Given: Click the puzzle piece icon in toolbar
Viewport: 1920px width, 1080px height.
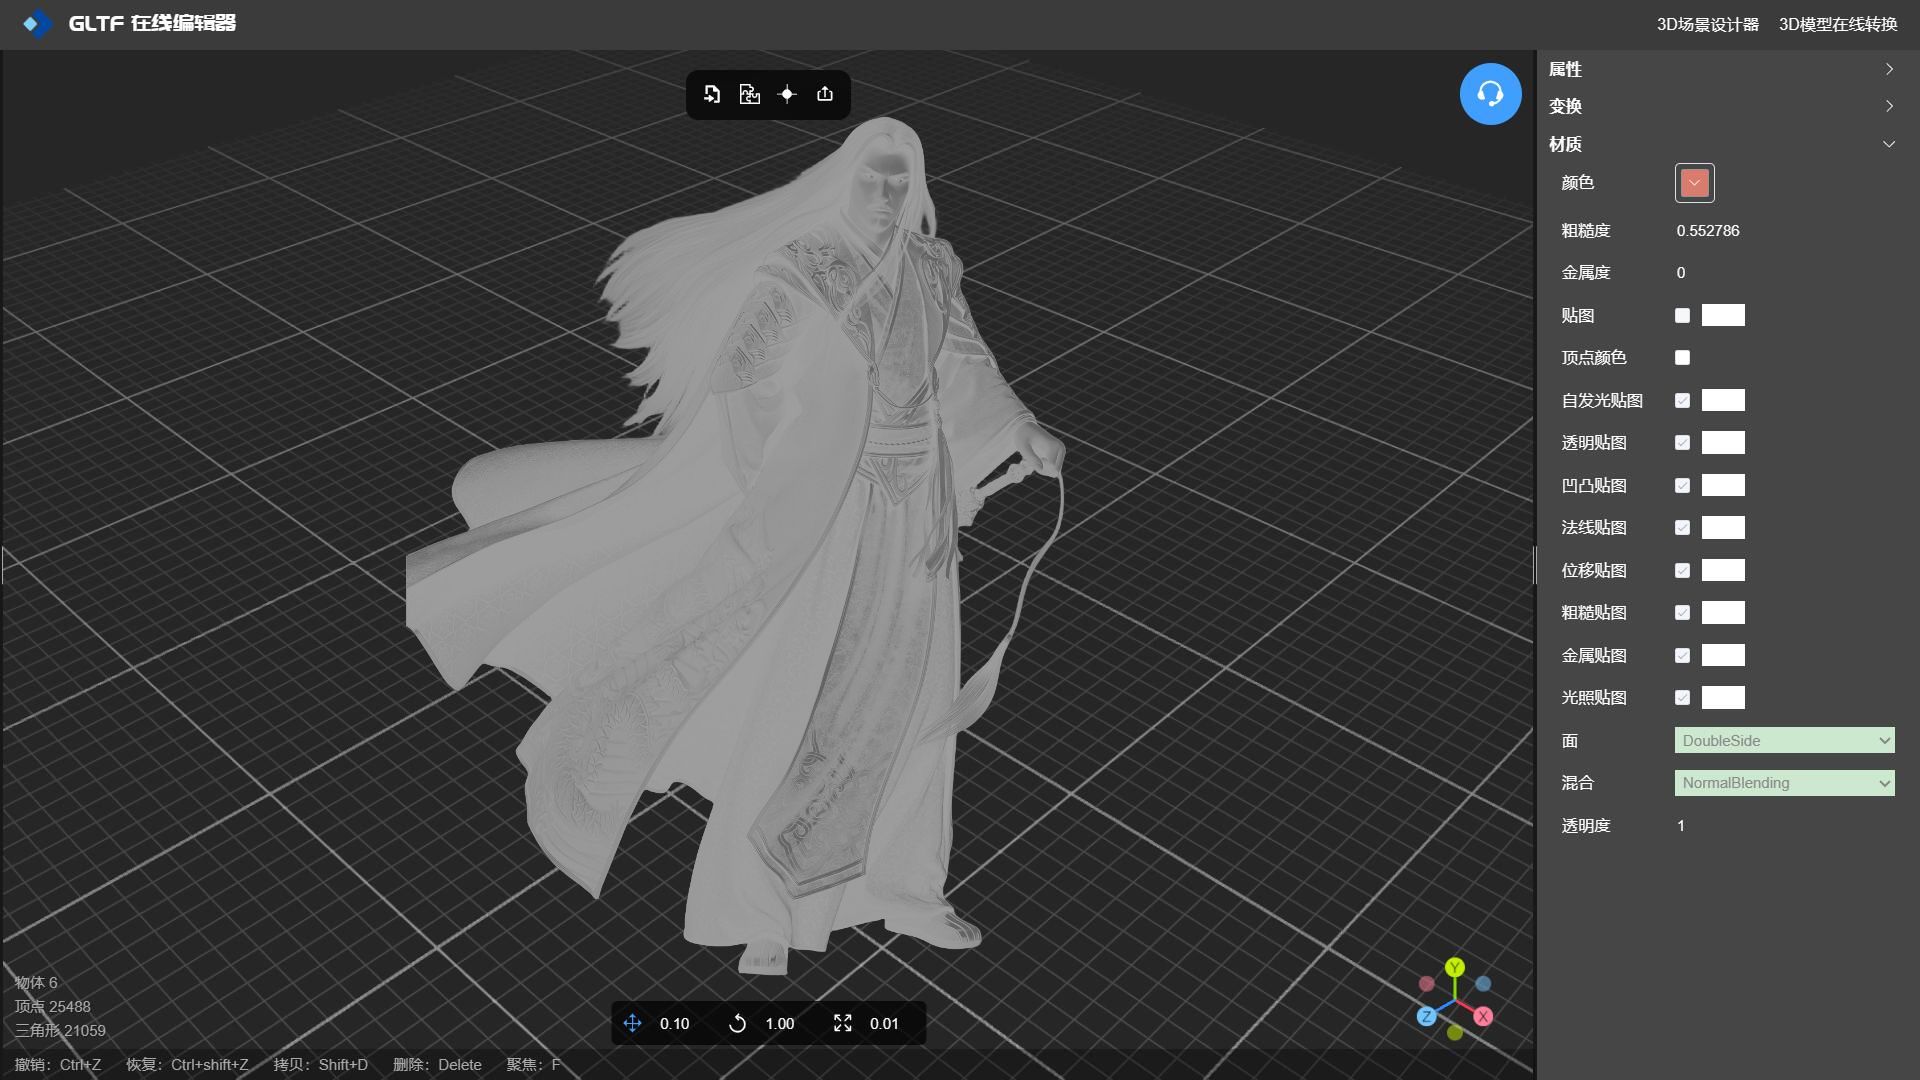Looking at the screenshot, I should [749, 94].
